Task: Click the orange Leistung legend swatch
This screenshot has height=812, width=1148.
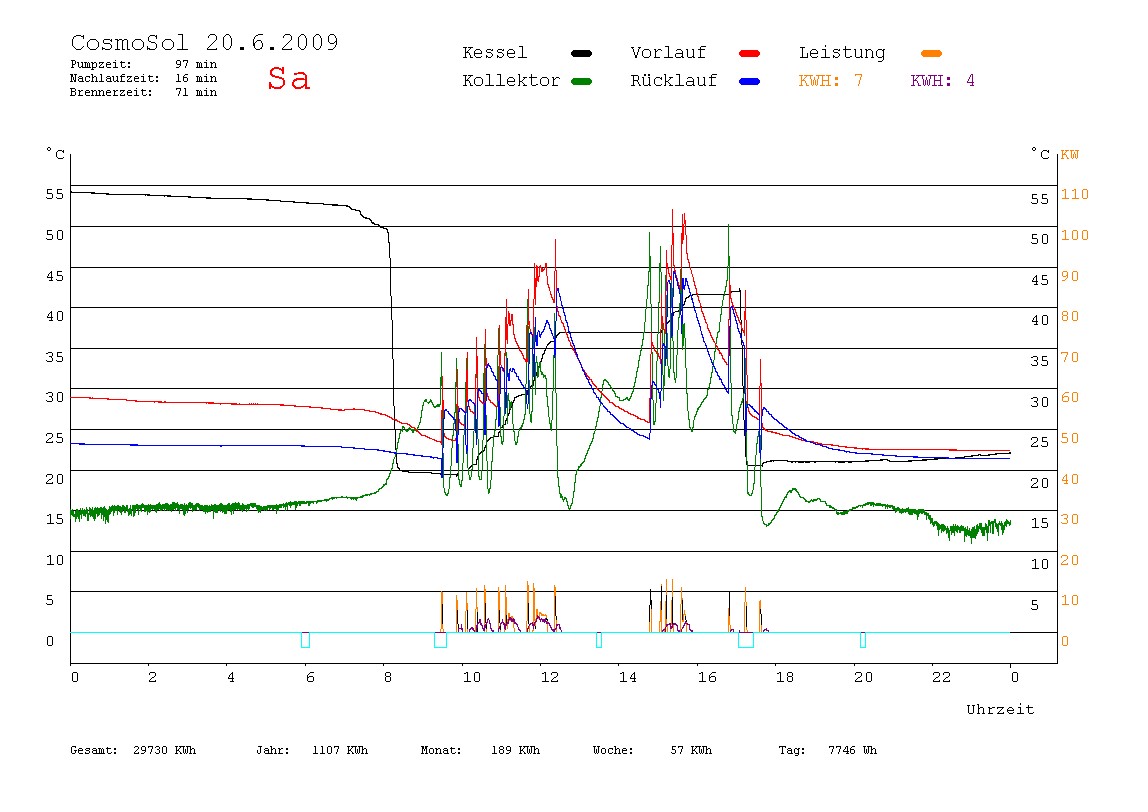Action: click(x=931, y=53)
